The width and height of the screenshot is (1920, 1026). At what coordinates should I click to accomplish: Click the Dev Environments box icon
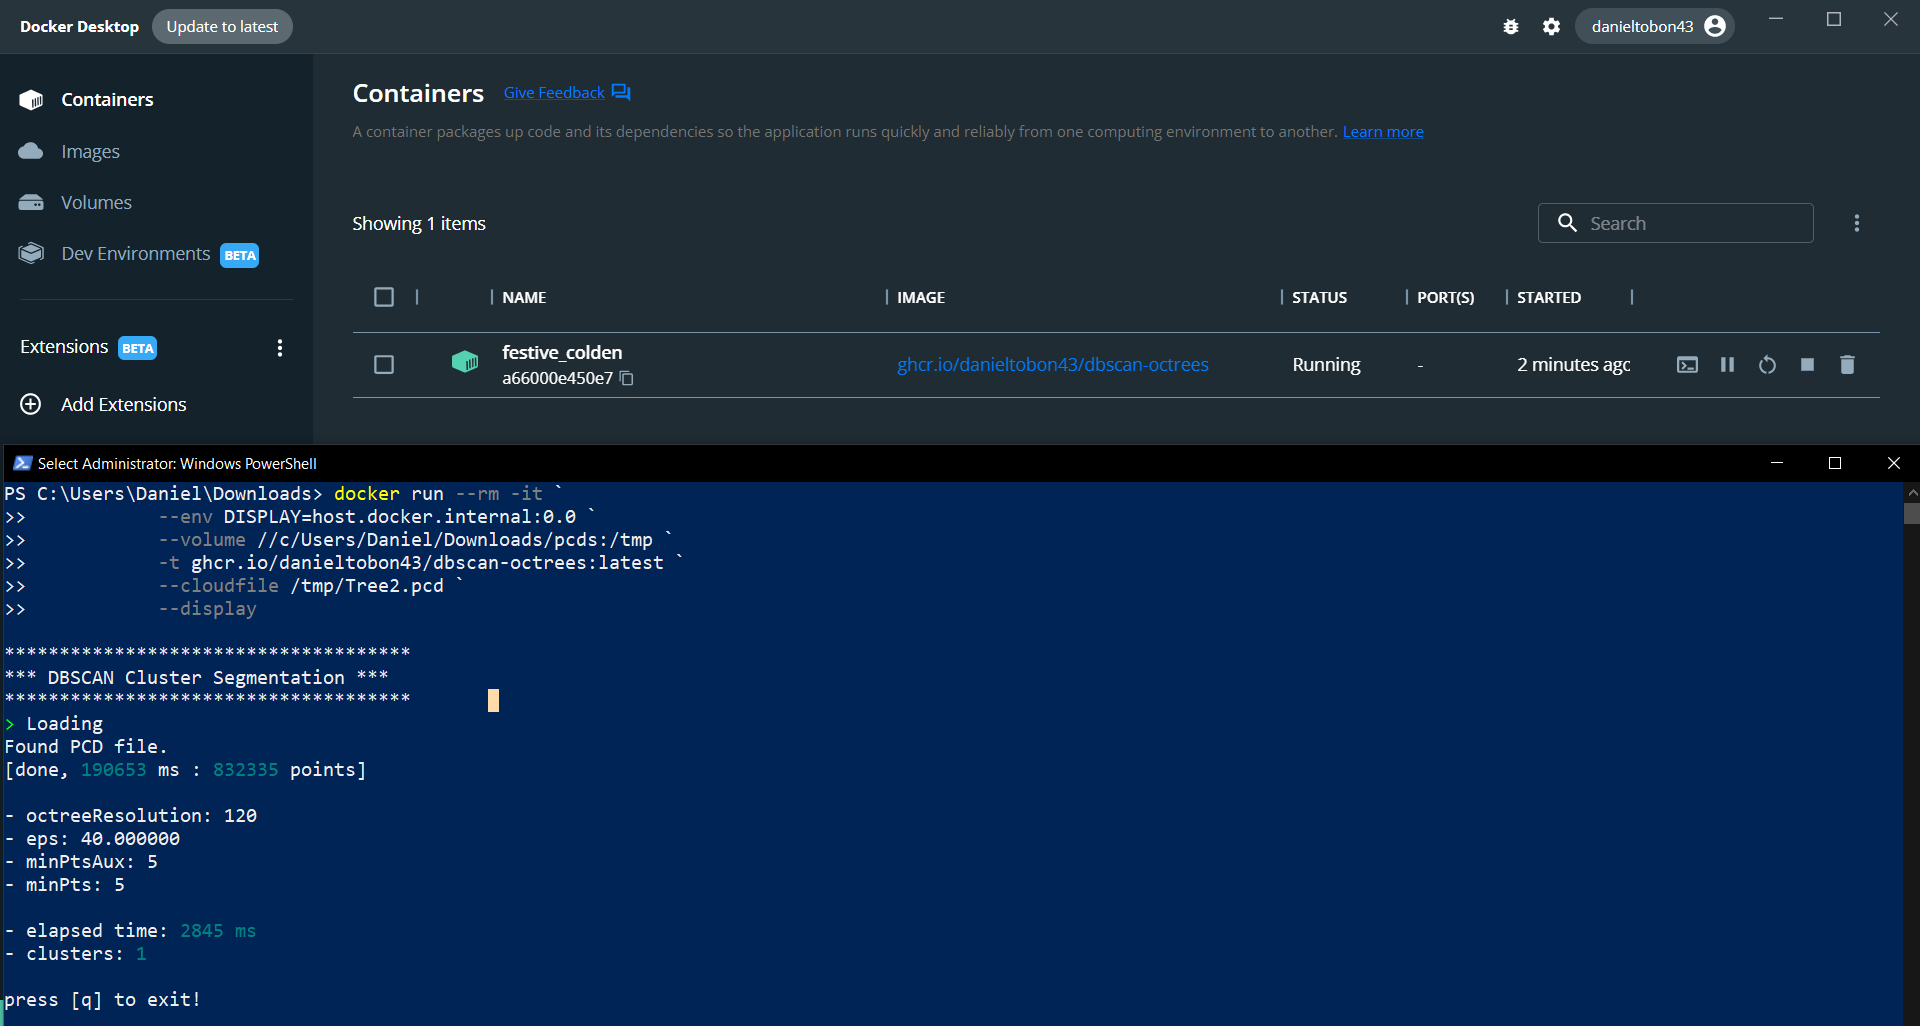tap(31, 253)
